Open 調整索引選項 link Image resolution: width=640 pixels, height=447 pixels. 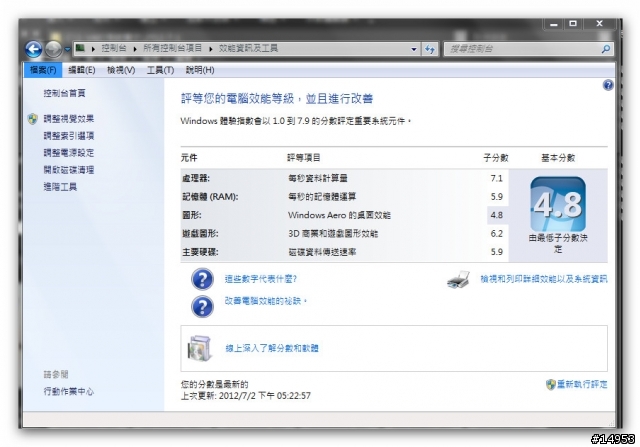[x=69, y=136]
